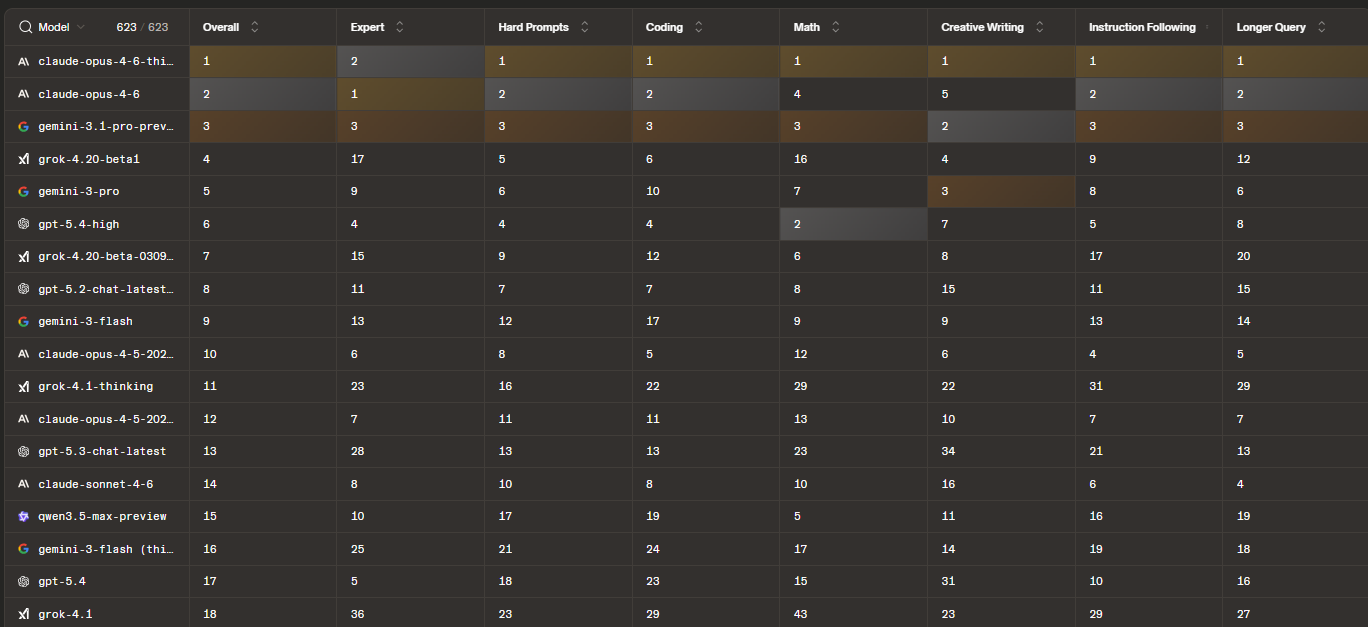Image resolution: width=1368 pixels, height=627 pixels.
Task: Click the Google icon beside gemini-3.1-pro-prev…
Action: 24,127
